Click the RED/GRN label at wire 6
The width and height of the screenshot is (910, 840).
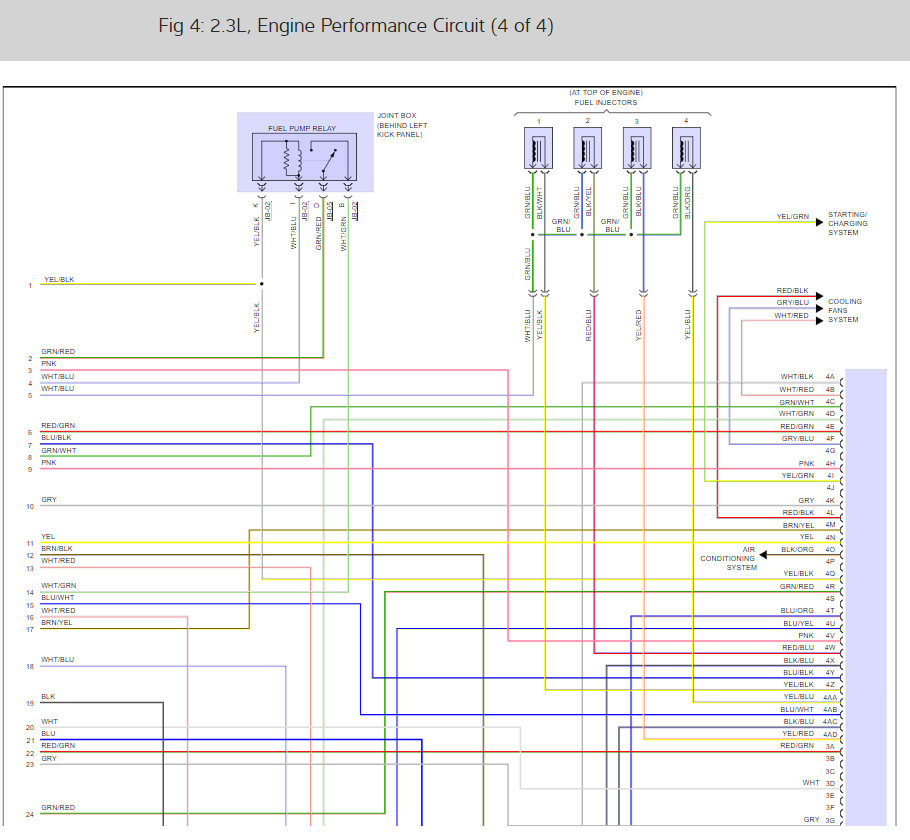(x=58, y=426)
